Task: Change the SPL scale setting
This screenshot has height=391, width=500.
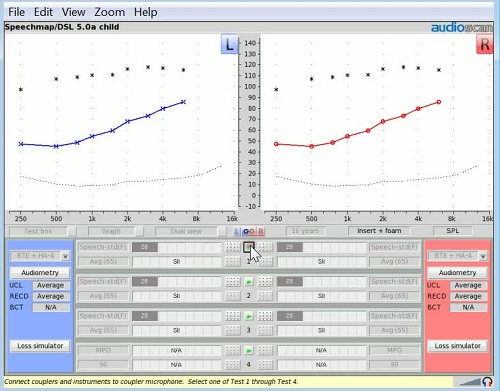Action: [453, 231]
